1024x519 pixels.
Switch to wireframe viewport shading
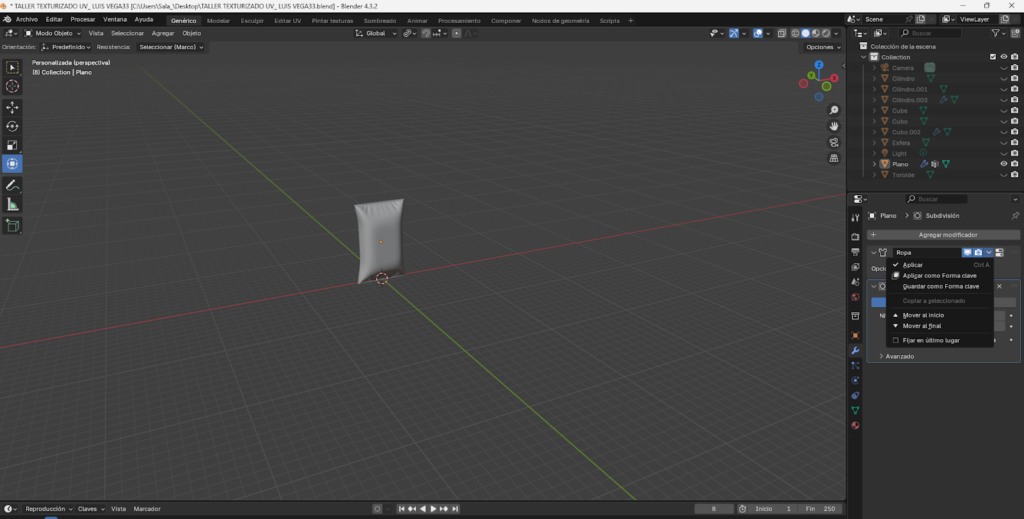795,33
